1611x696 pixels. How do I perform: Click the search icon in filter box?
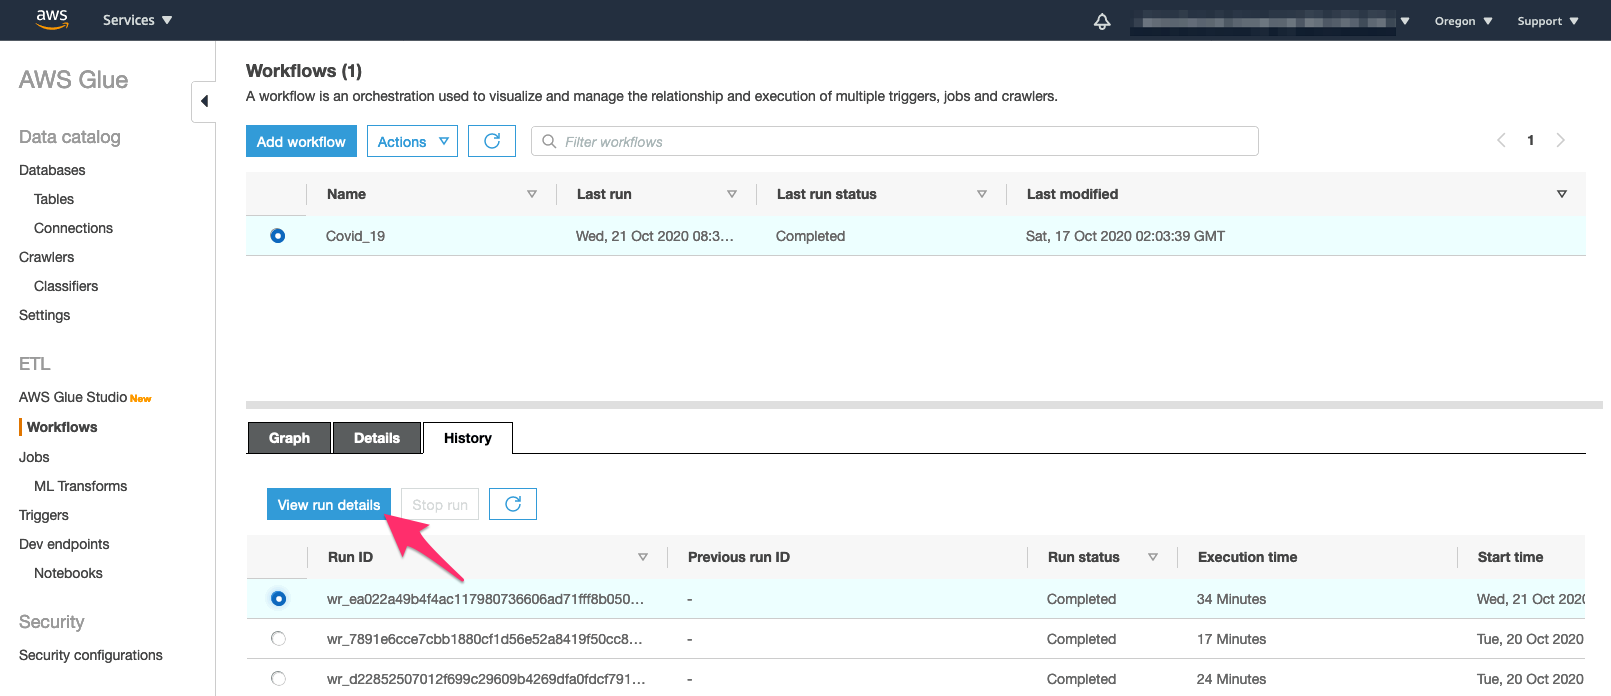pyautogui.click(x=549, y=141)
